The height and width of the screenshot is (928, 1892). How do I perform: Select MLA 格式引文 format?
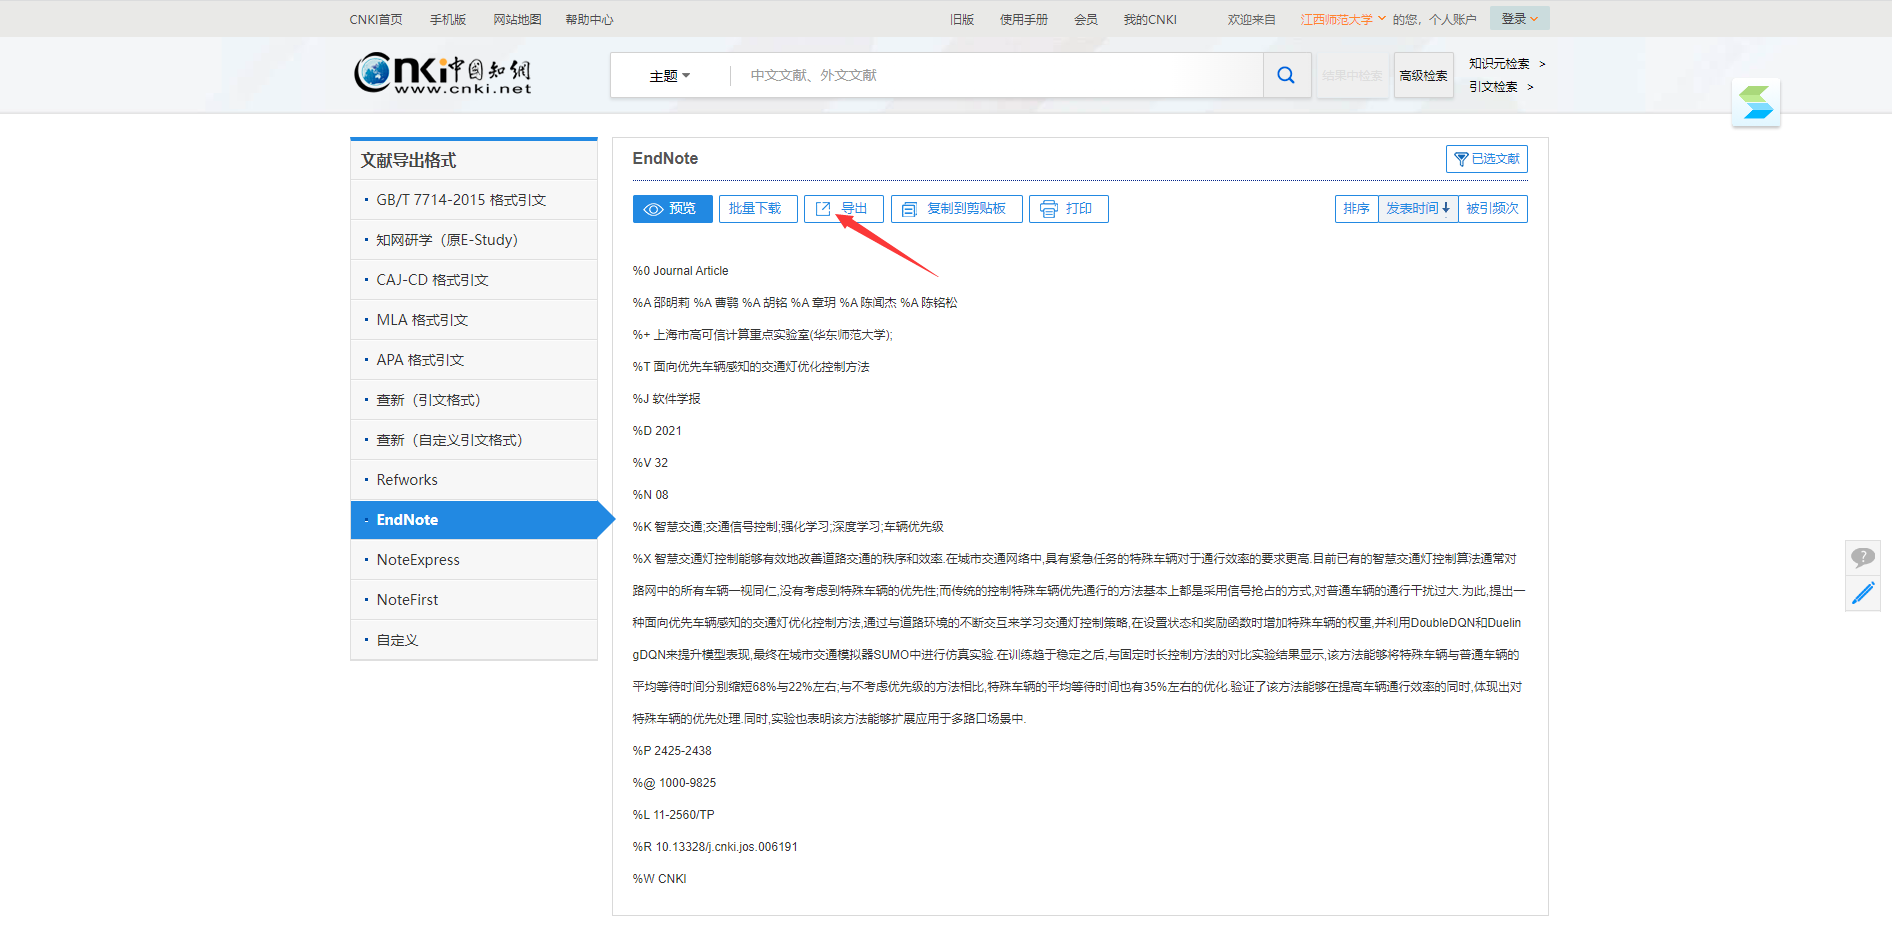pos(474,320)
